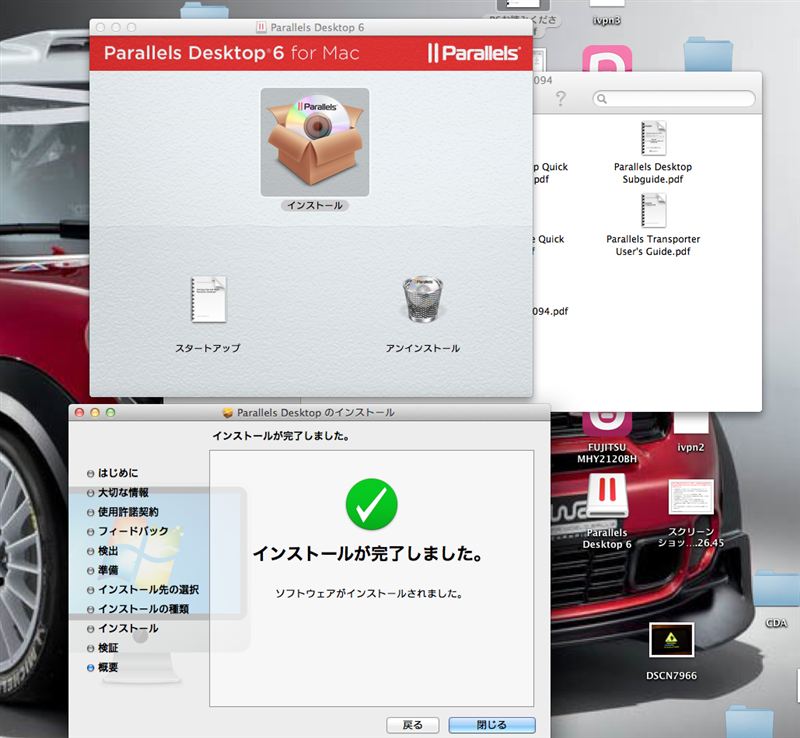Click the Parallels icon in Parallels Desktop 6 title bar
Image resolution: width=800 pixels, height=738 pixels.
click(x=261, y=27)
